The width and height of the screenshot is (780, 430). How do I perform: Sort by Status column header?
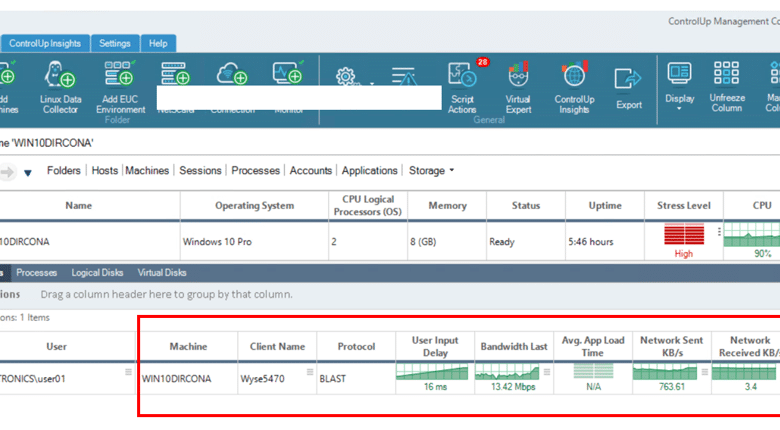526,206
